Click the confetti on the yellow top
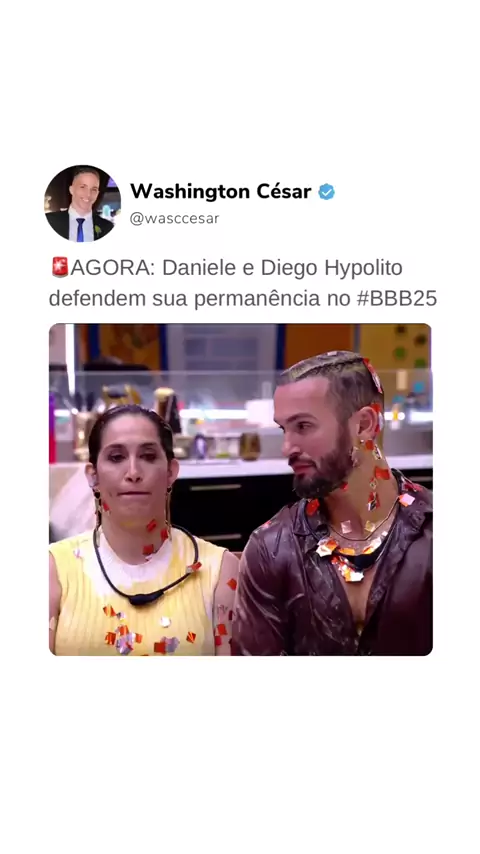Viewport: 480px width, 854px height. [x=125, y=637]
